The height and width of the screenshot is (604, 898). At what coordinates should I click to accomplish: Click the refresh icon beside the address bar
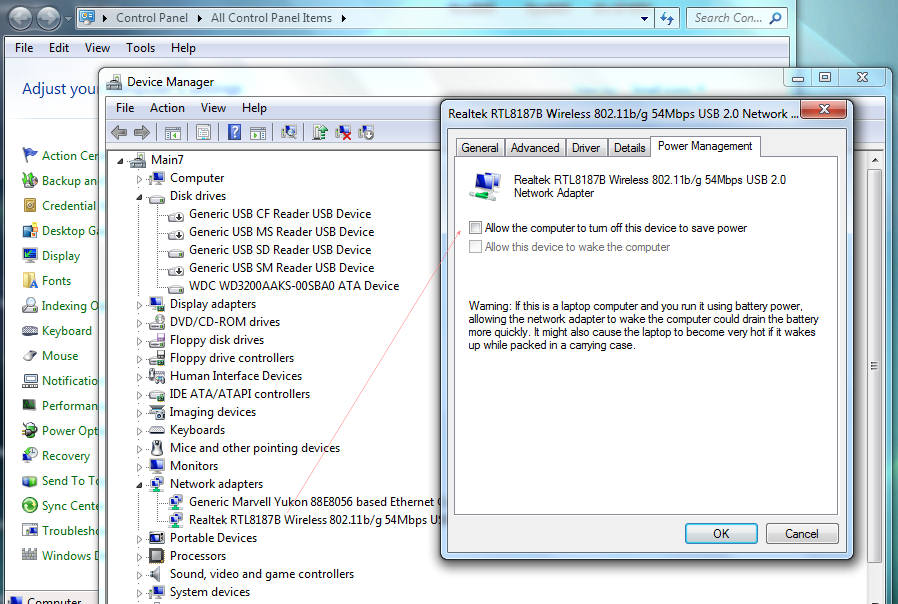[667, 18]
